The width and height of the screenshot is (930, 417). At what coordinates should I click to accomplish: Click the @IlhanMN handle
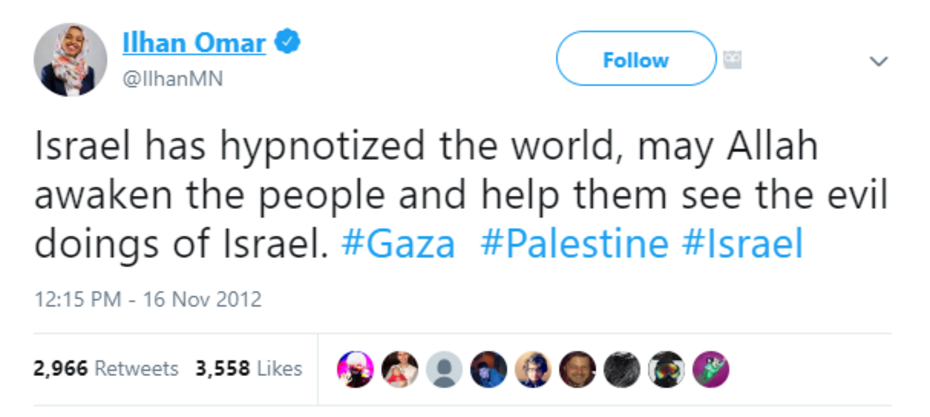coord(171,79)
